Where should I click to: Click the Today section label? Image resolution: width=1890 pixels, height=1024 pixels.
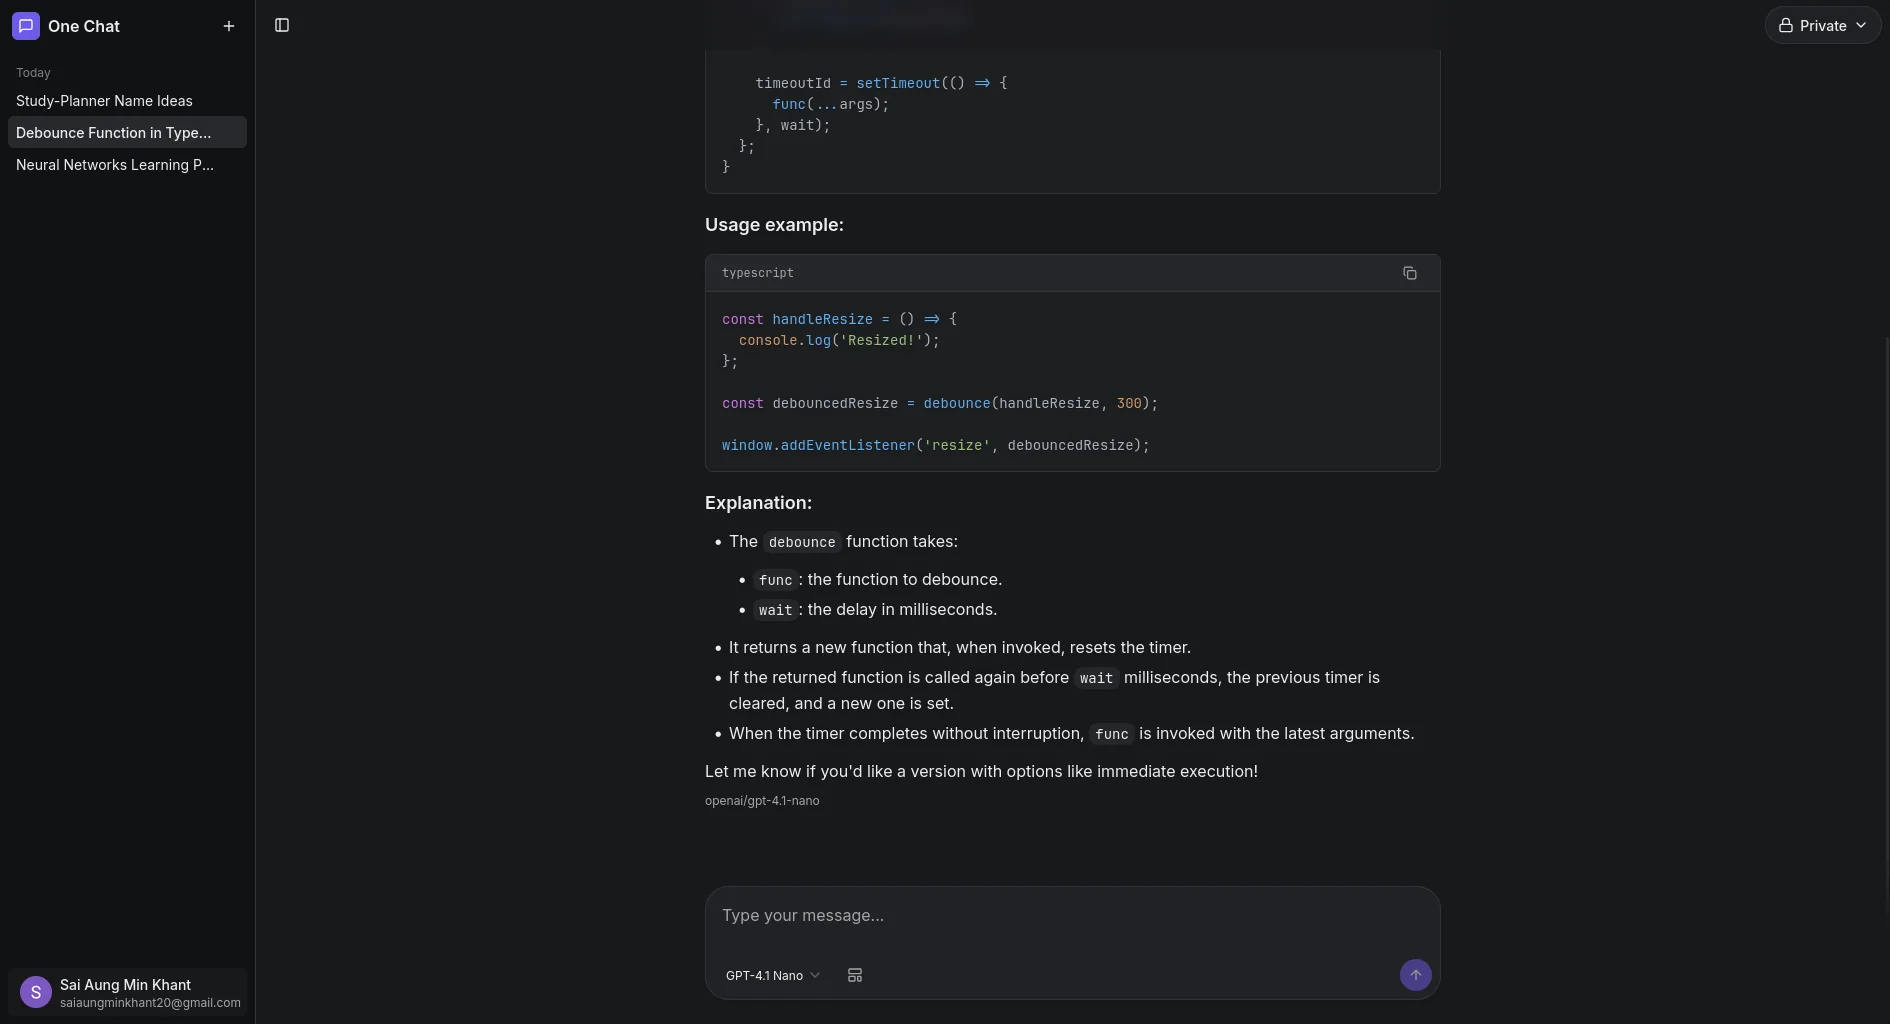click(33, 73)
